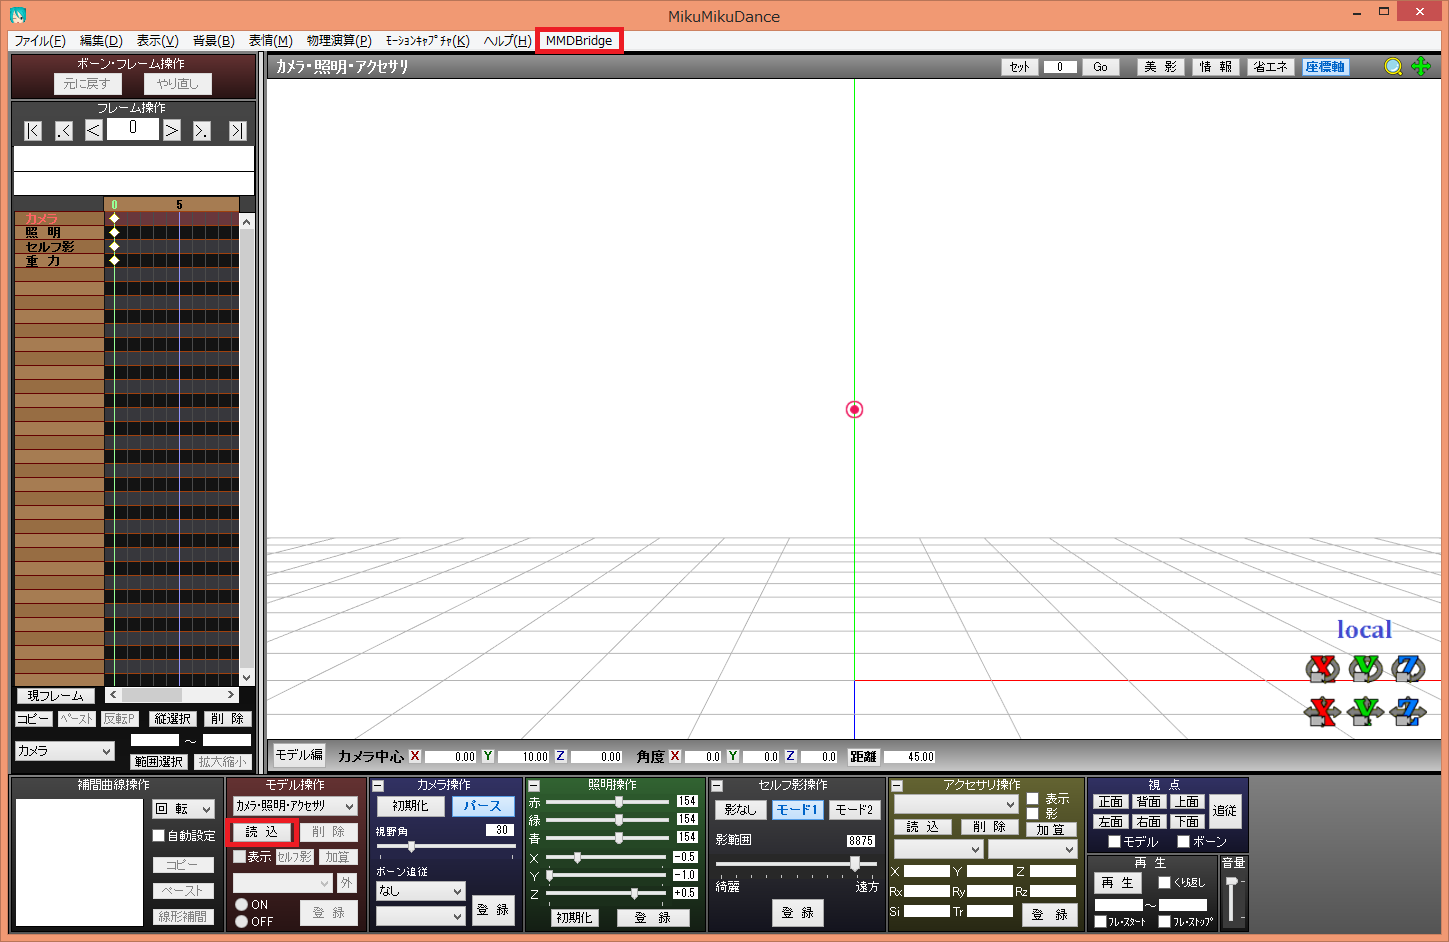This screenshot has height=942, width=1449.
Task: Click the blue Z move-axis icon
Action: [1408, 711]
